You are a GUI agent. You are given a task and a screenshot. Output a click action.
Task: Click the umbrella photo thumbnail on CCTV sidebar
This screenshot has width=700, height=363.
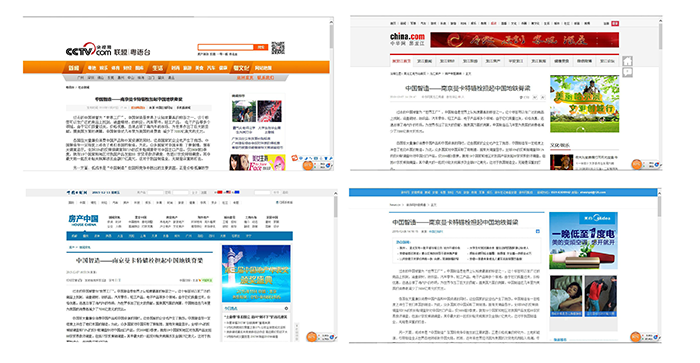pos(244,111)
